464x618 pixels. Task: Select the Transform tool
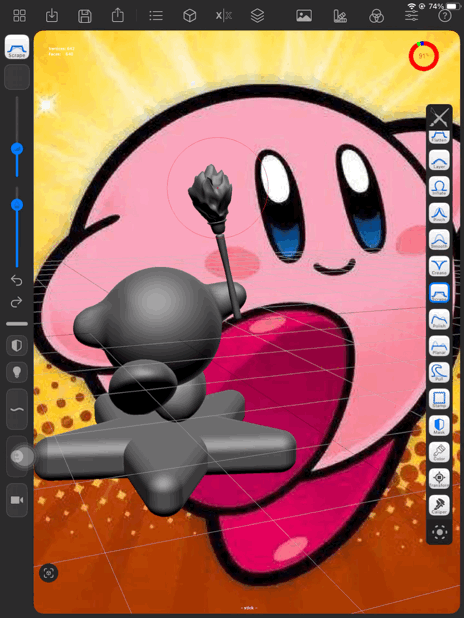click(x=439, y=478)
